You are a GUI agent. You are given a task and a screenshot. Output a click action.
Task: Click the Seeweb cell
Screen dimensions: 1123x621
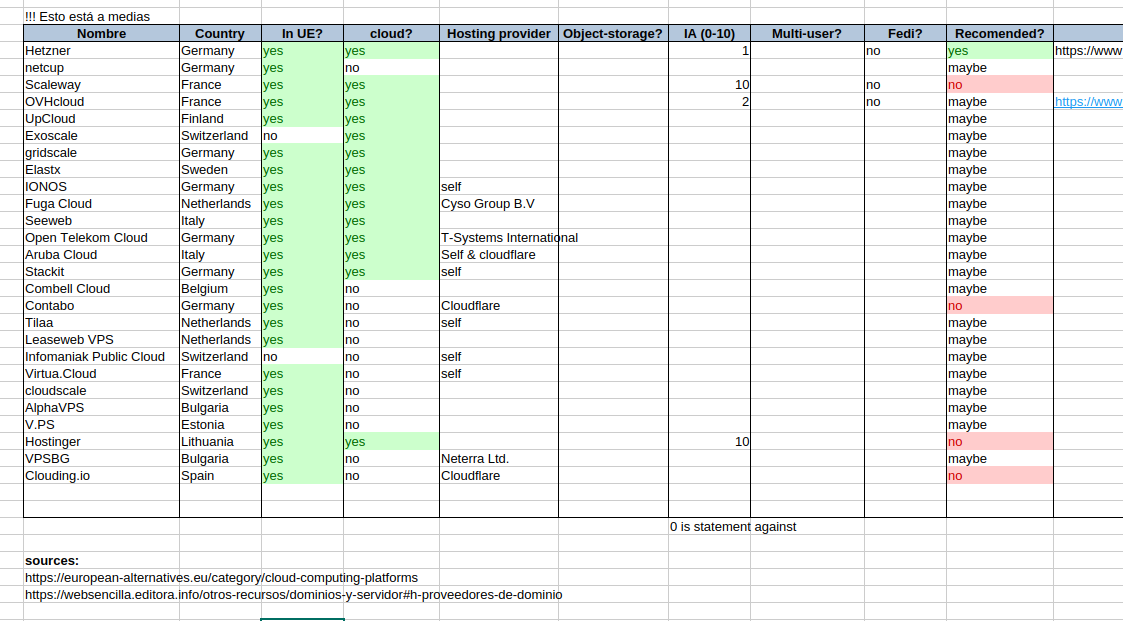coord(101,221)
